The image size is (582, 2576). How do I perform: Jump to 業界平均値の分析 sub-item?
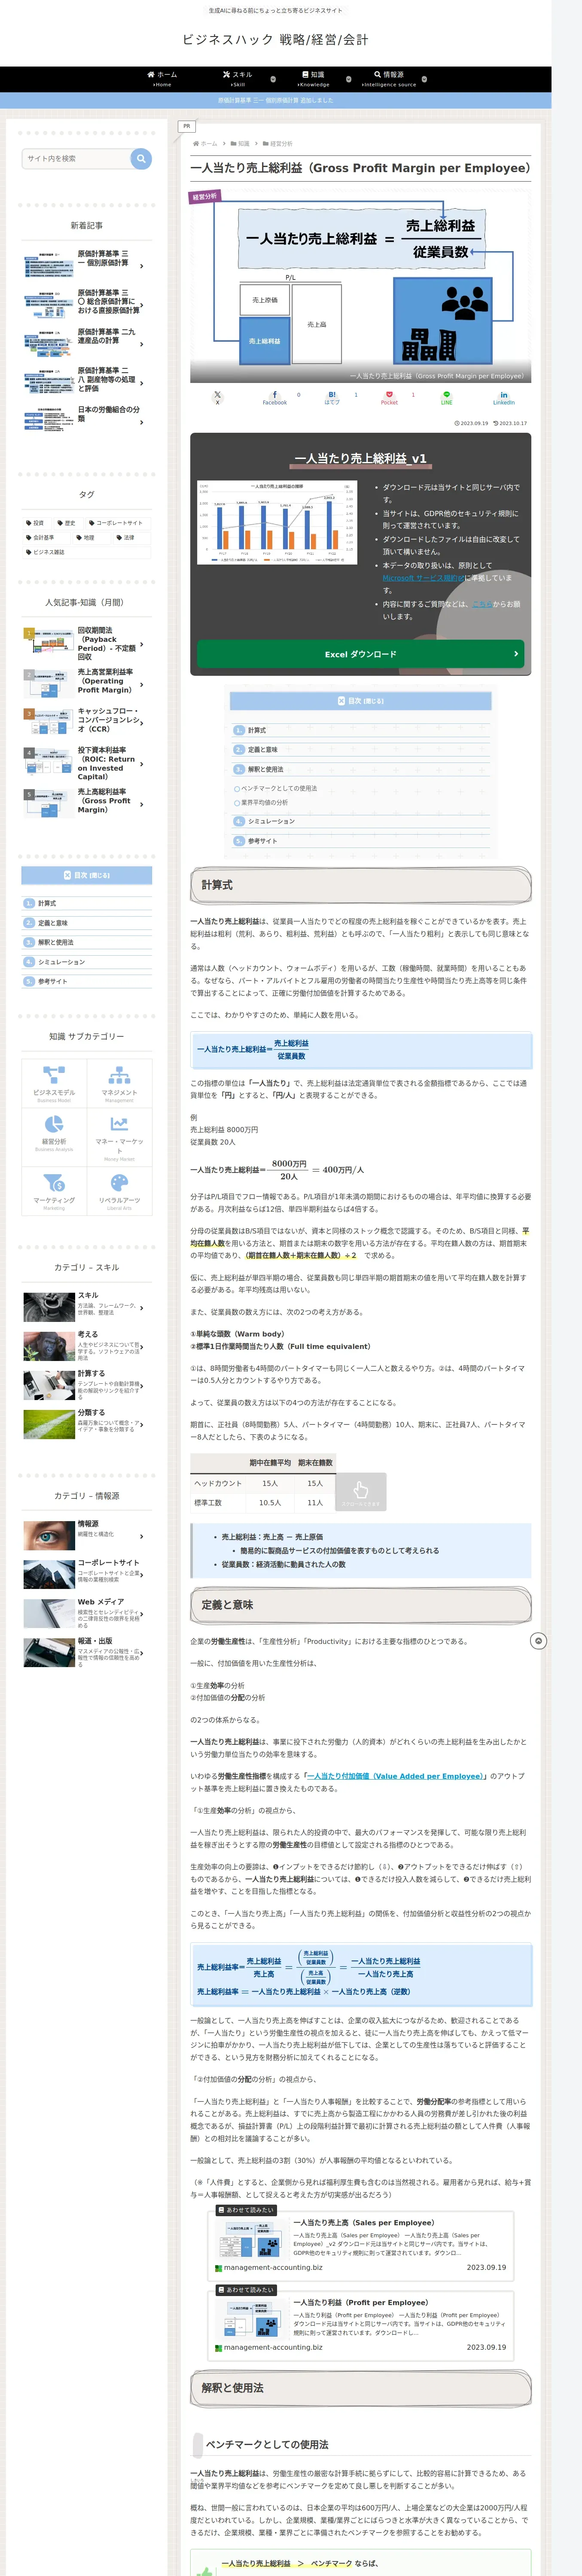[x=264, y=802]
